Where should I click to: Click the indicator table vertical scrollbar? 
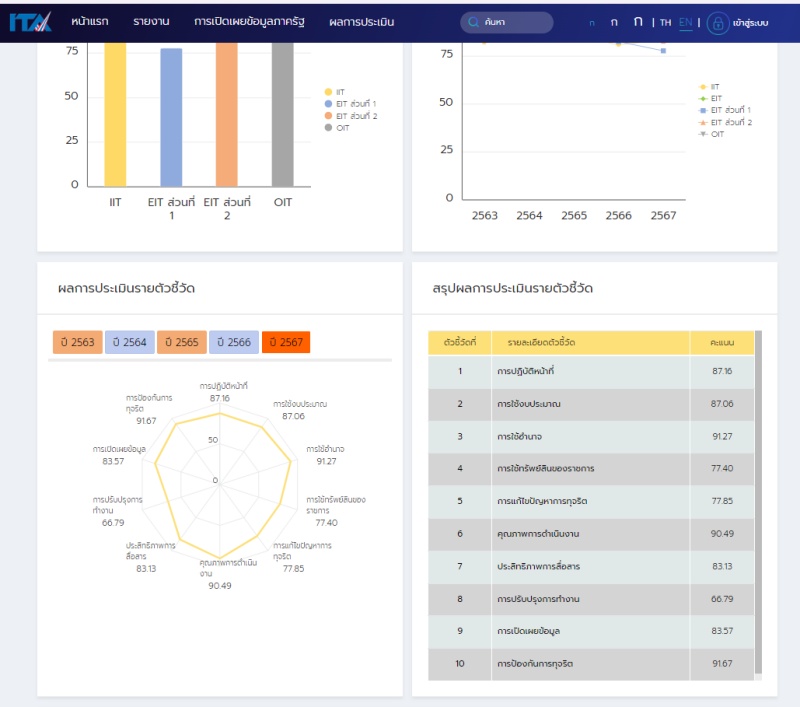click(759, 500)
